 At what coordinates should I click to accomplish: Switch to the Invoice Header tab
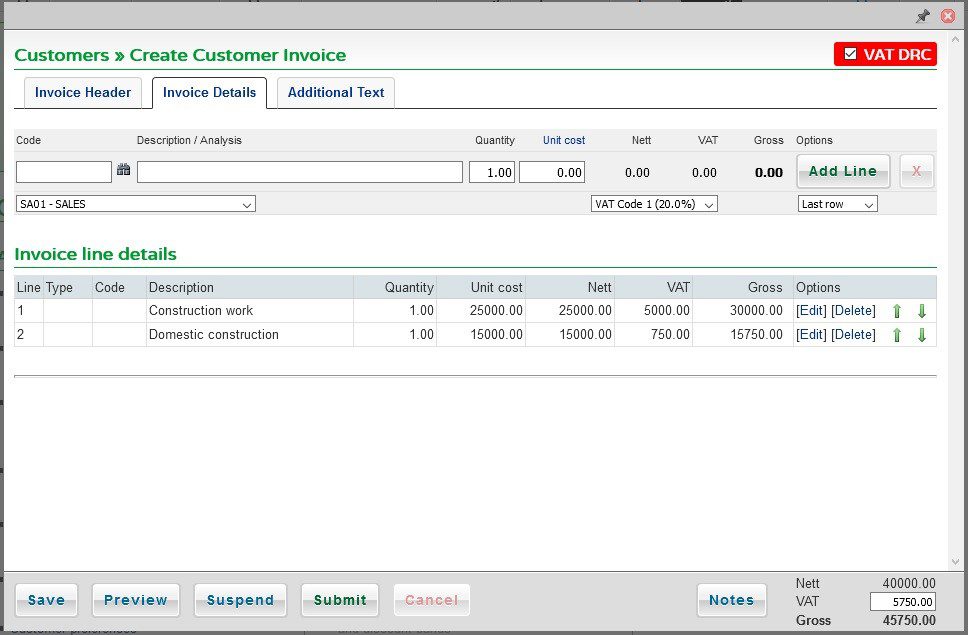(x=83, y=92)
